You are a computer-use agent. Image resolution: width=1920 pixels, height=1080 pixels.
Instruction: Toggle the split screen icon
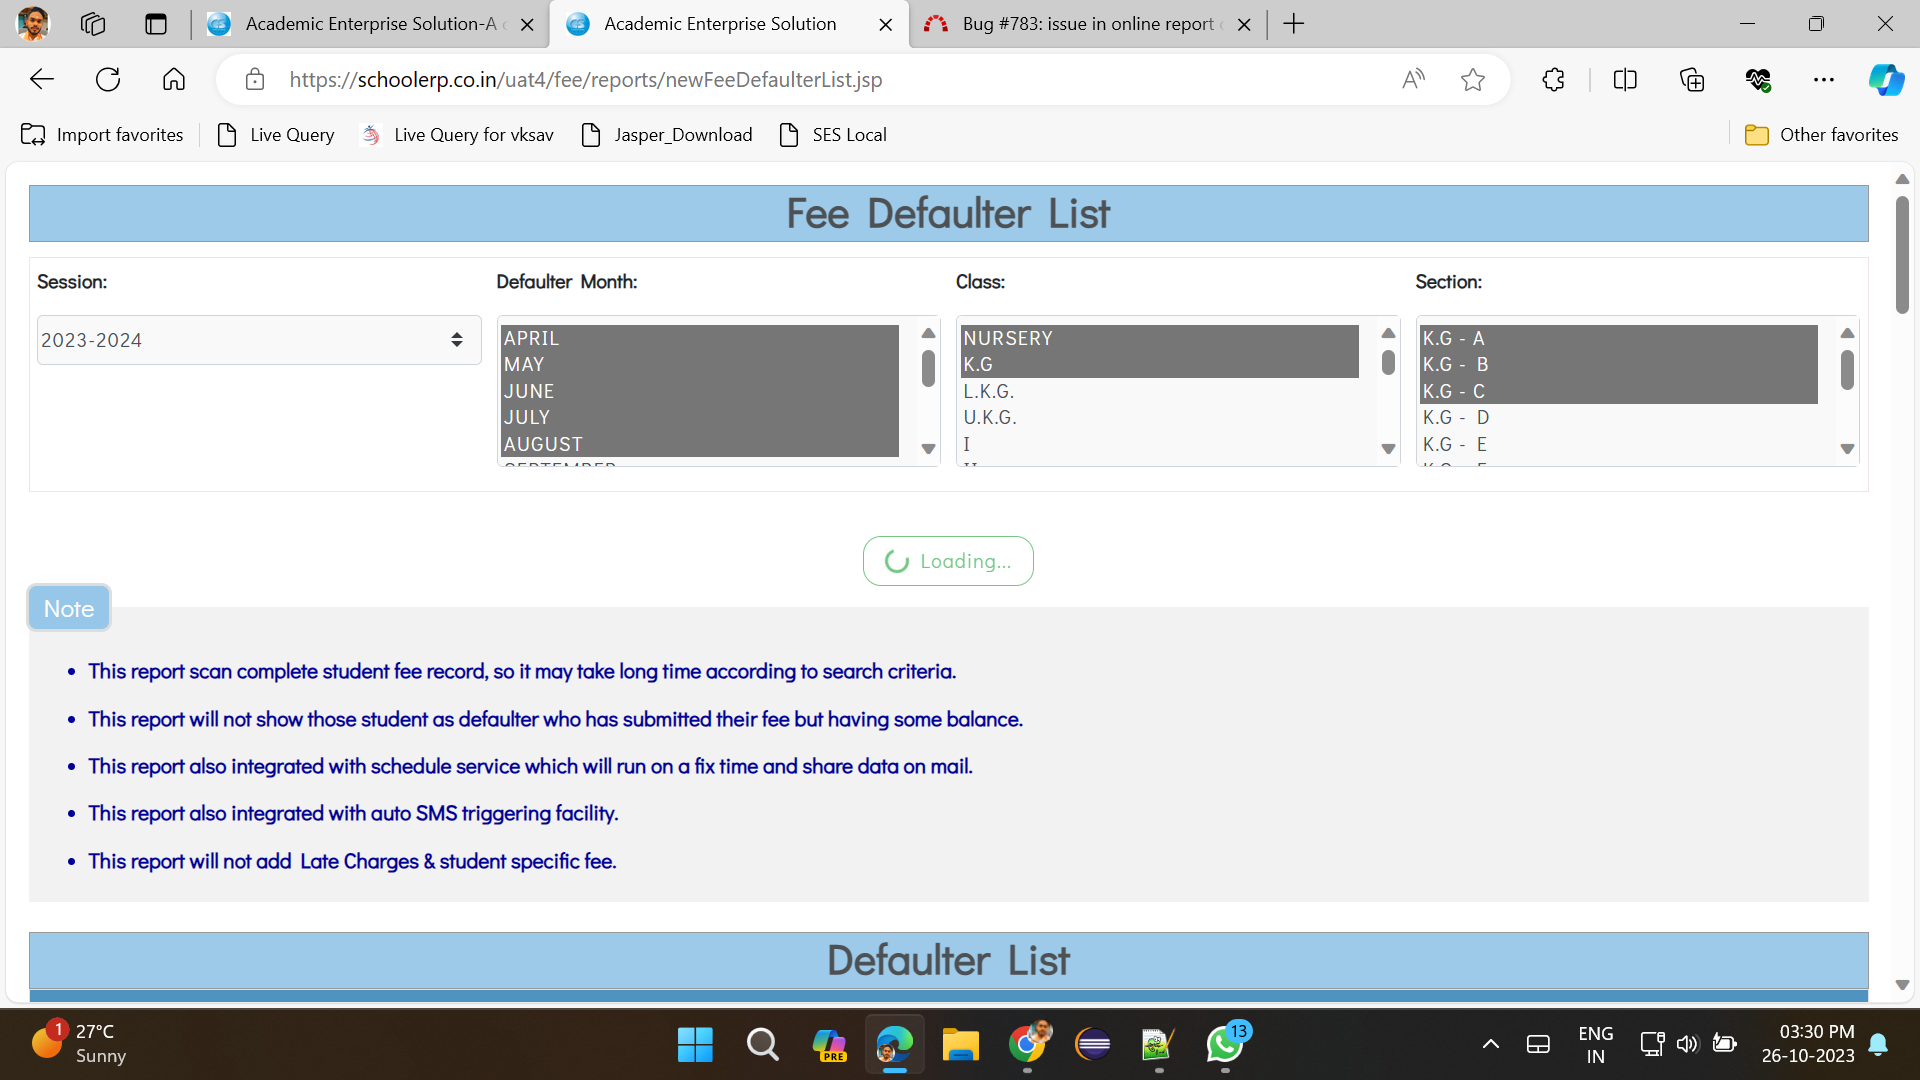pos(1625,80)
